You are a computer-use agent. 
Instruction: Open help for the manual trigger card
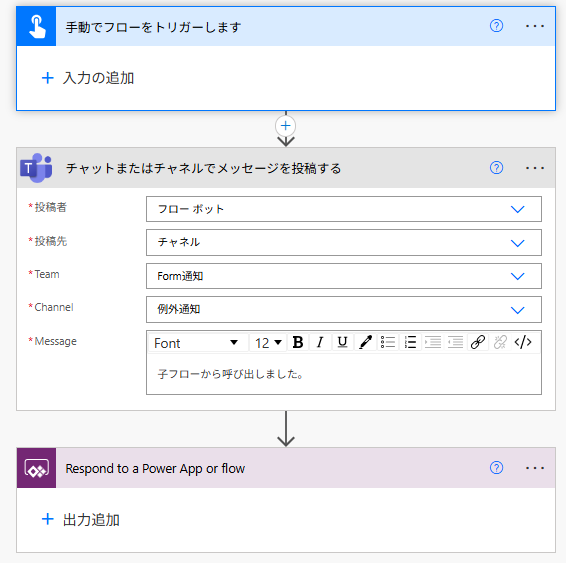[496, 26]
